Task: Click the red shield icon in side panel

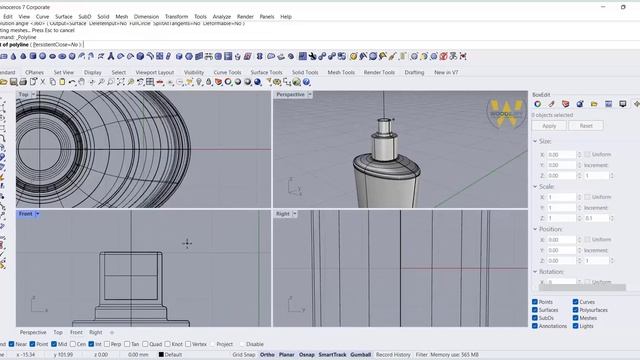Action: (565, 104)
